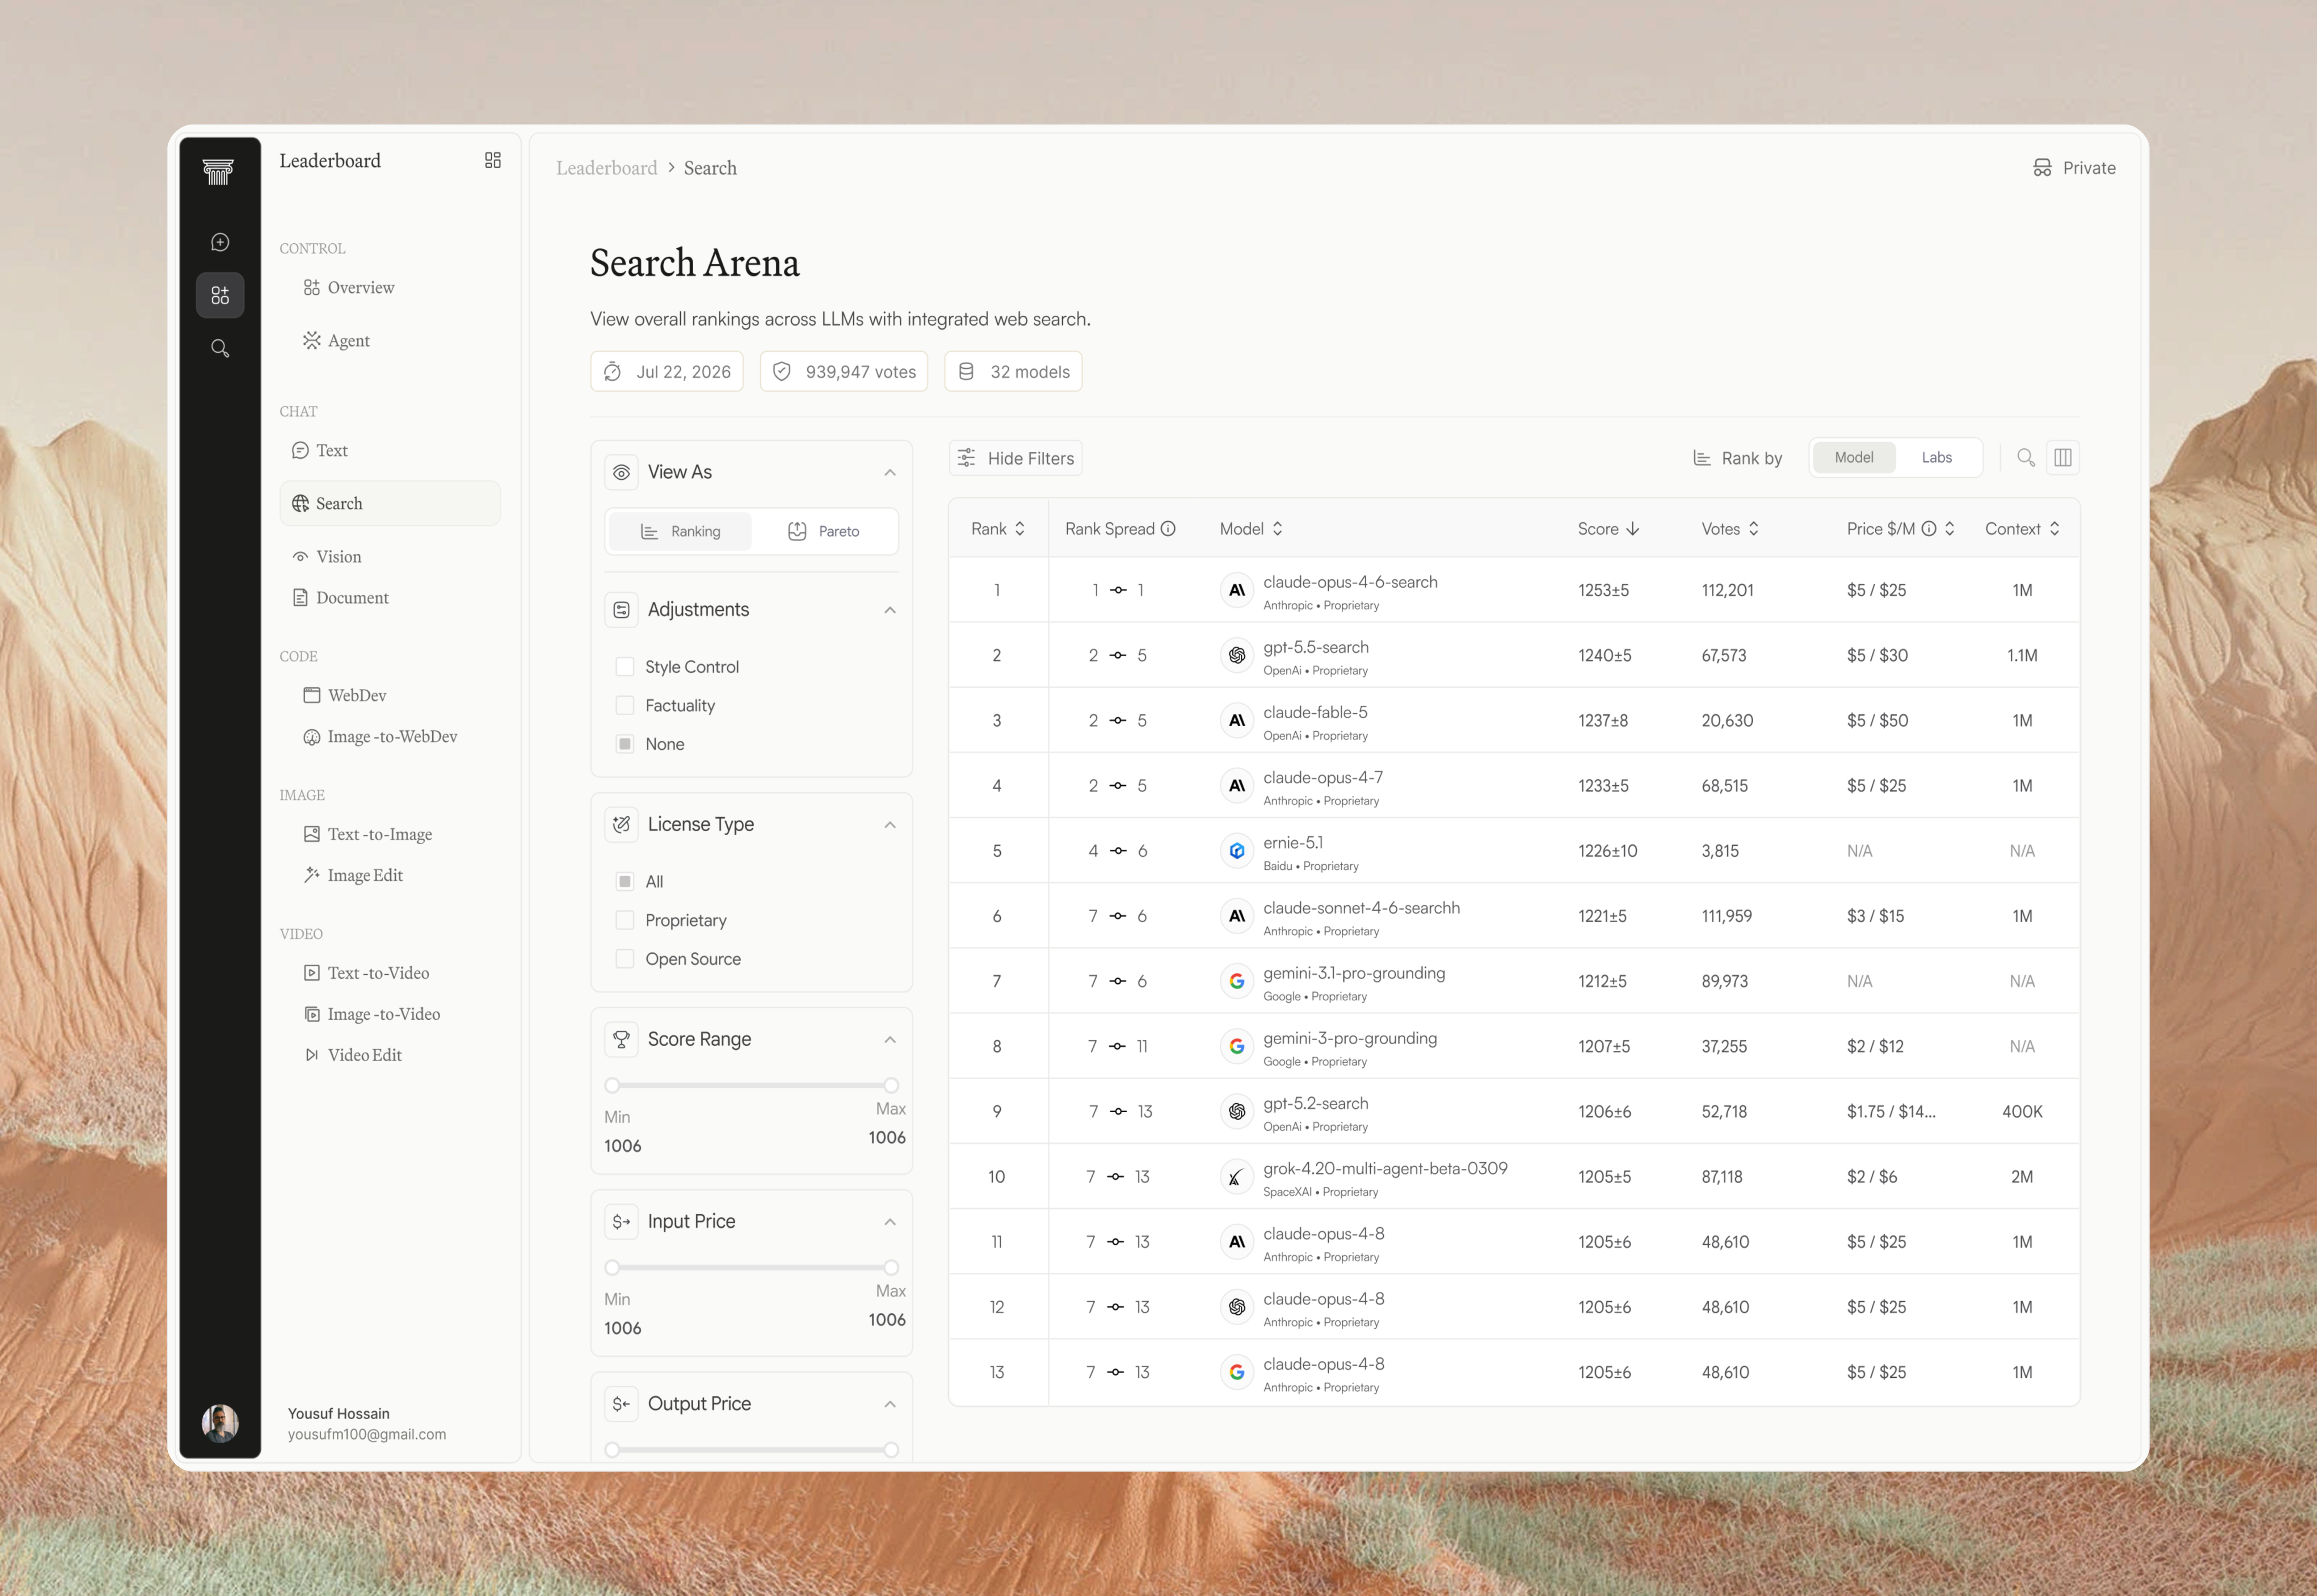Collapse the Input Price panel
Image resolution: width=2317 pixels, height=1596 pixels.
coord(890,1222)
